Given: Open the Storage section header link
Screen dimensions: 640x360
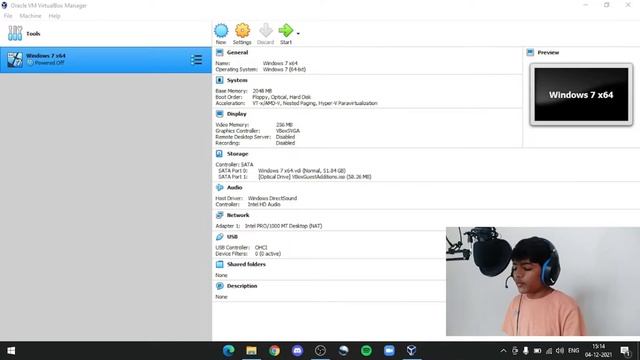Looking at the screenshot, I should (238, 154).
